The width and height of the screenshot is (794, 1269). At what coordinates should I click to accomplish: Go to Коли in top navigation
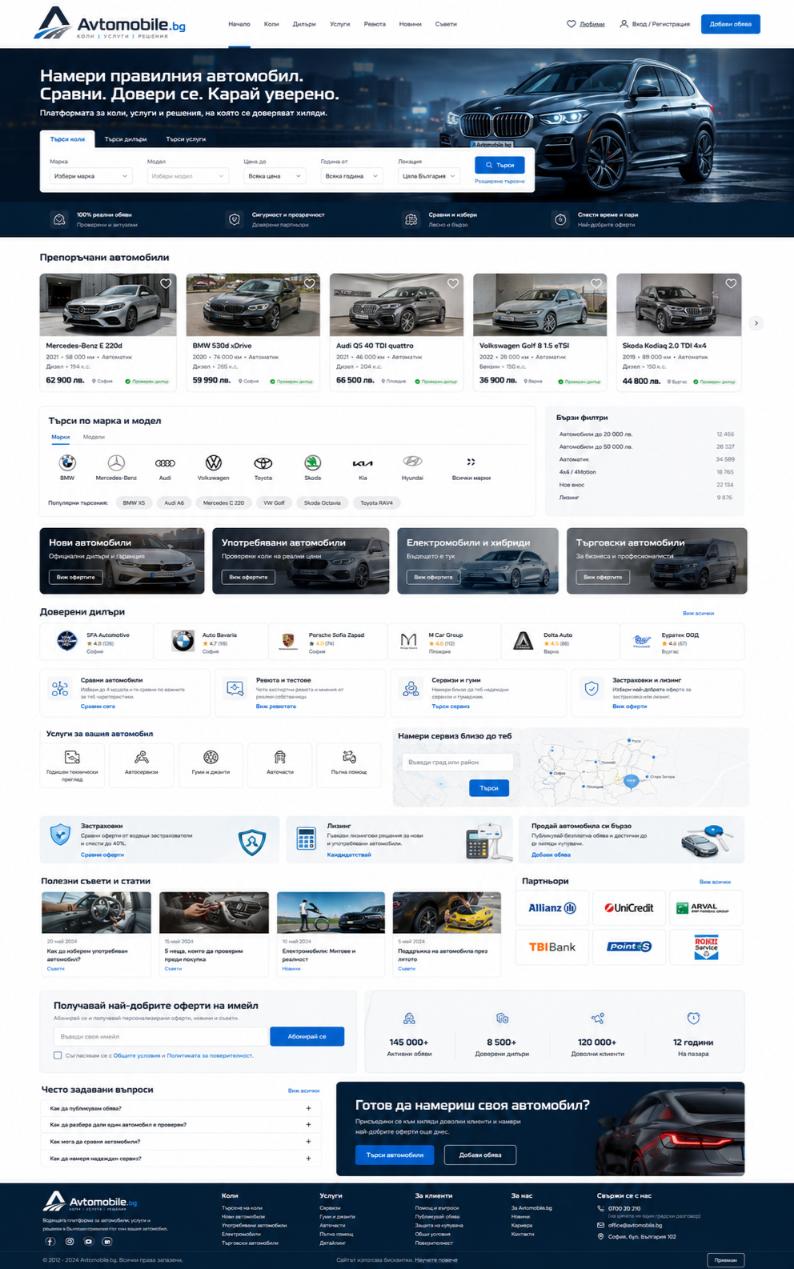tap(271, 23)
